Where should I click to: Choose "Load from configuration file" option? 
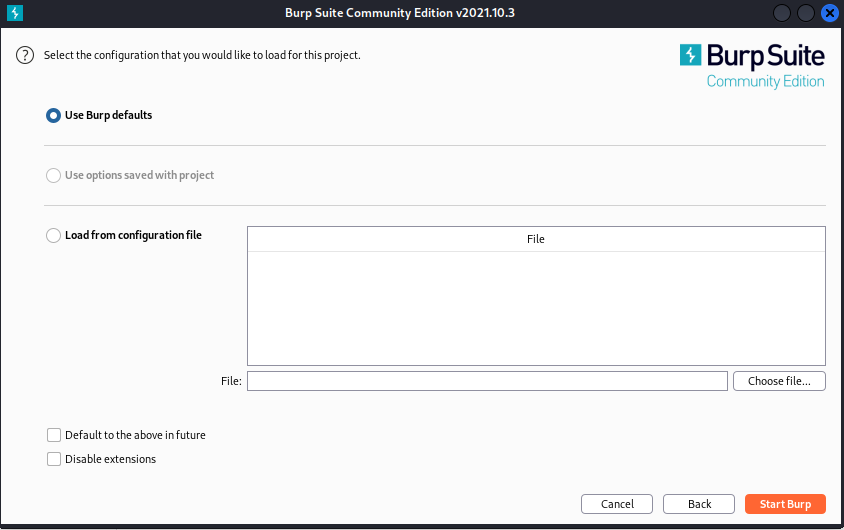point(54,236)
